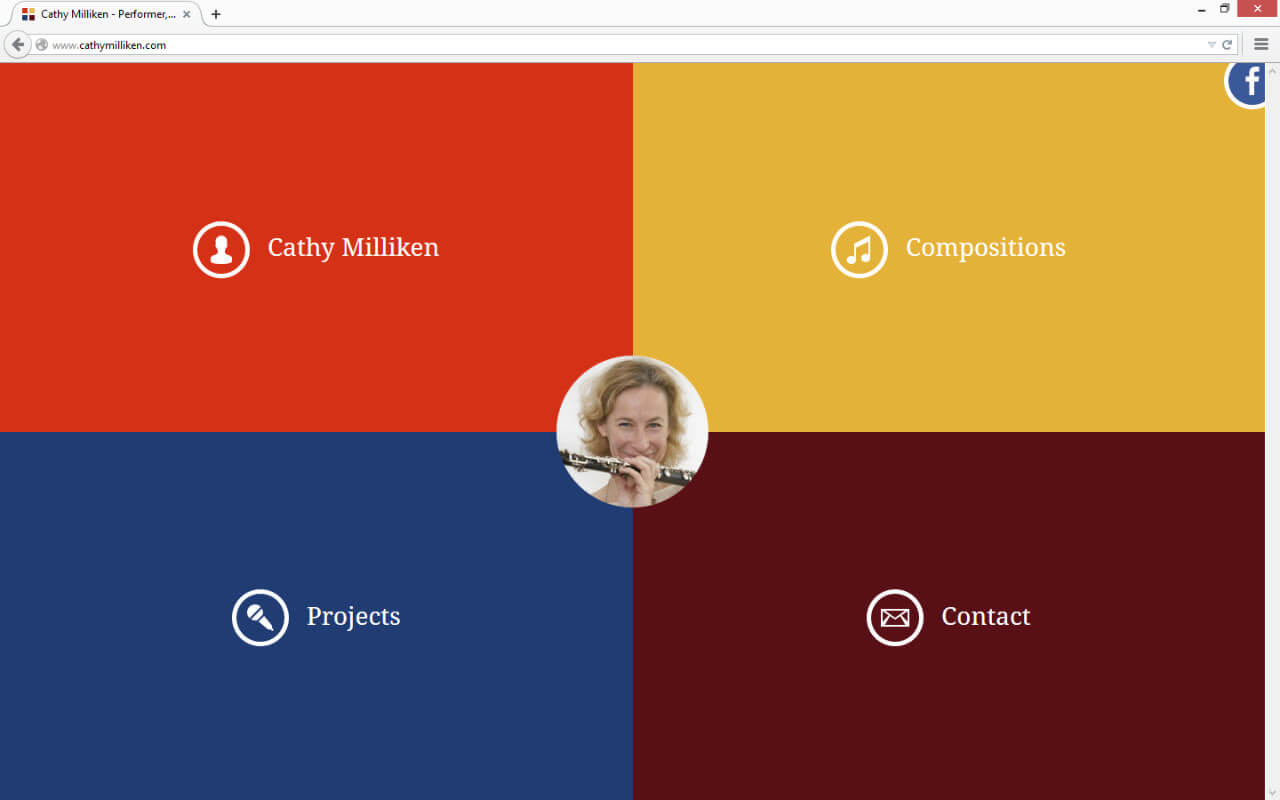
Task: Open the Contact text link
Action: [x=986, y=616]
